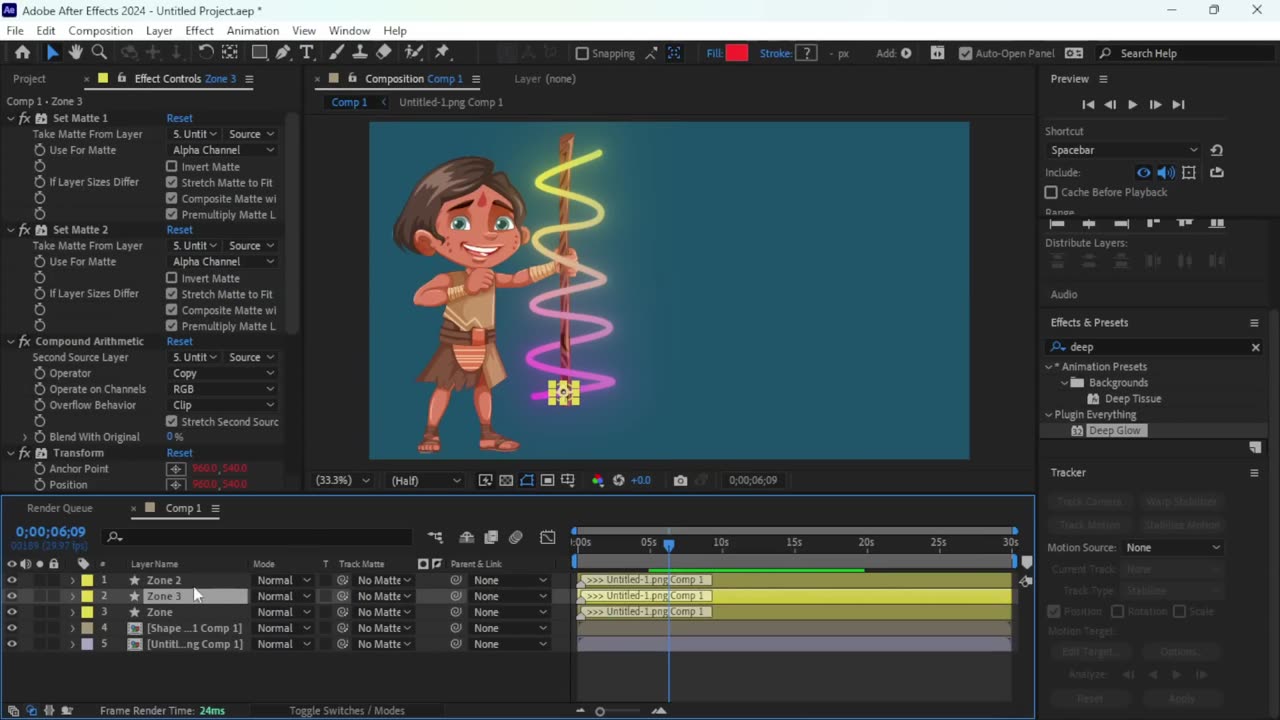
Task: Reset the Compound Arithmetic effect
Action: 179,342
